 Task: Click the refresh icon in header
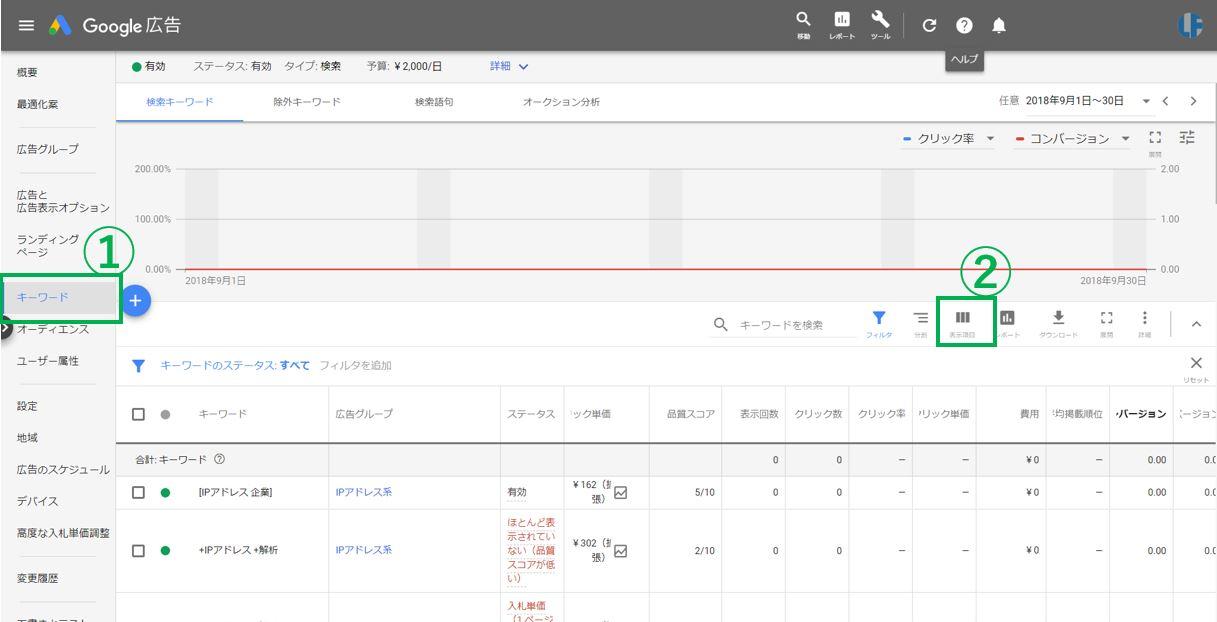928,24
